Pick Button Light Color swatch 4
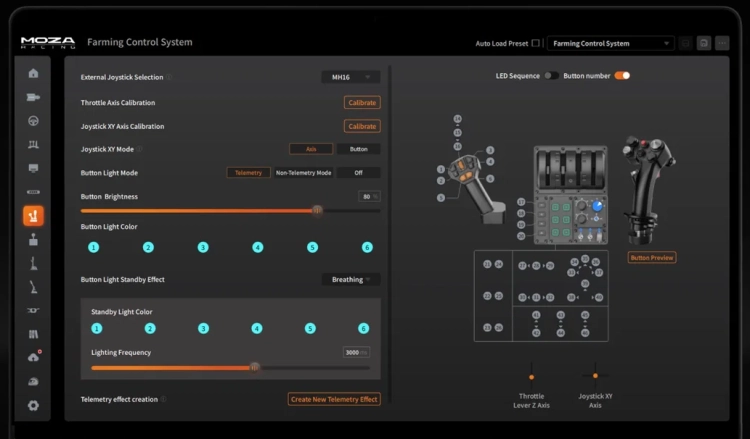This screenshot has height=439, width=750. click(258, 247)
